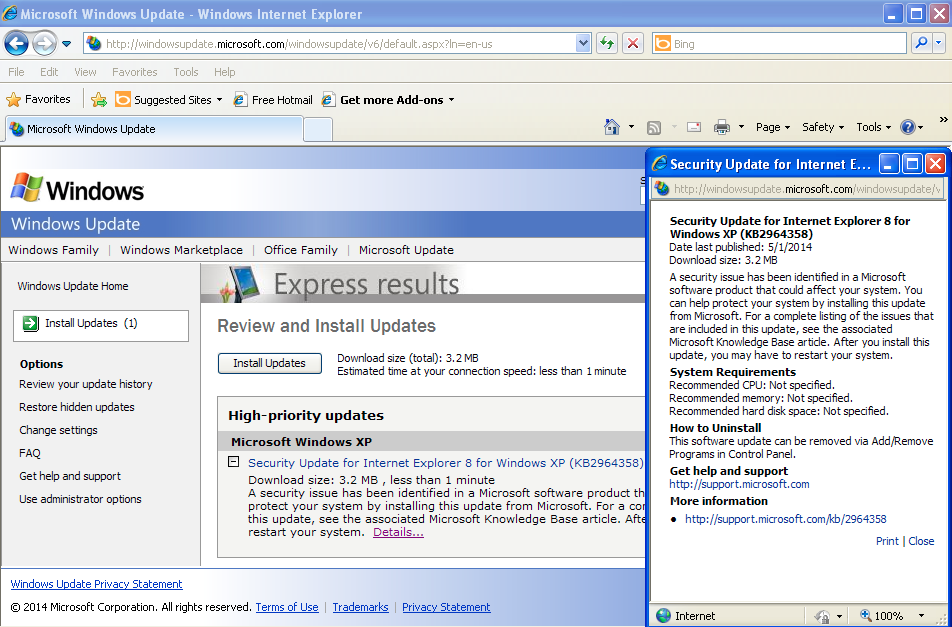Click the Print icon in command bar

(x=721, y=127)
